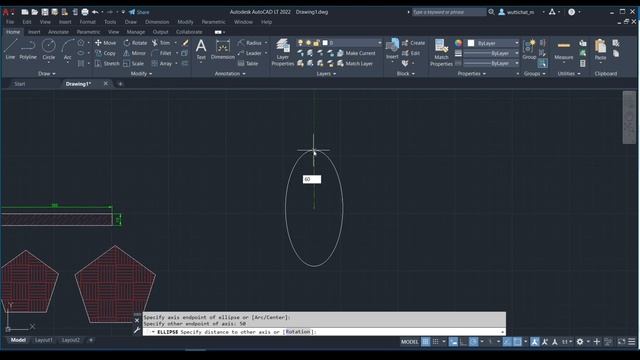Click the ELLIPSE command line input
Viewport: 640px width, 360px height.
pyautogui.click(x=324, y=332)
